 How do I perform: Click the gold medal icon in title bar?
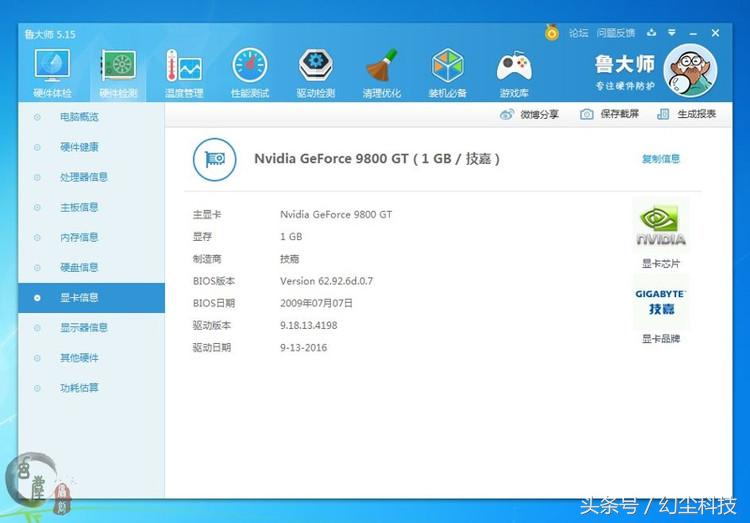tap(552, 33)
